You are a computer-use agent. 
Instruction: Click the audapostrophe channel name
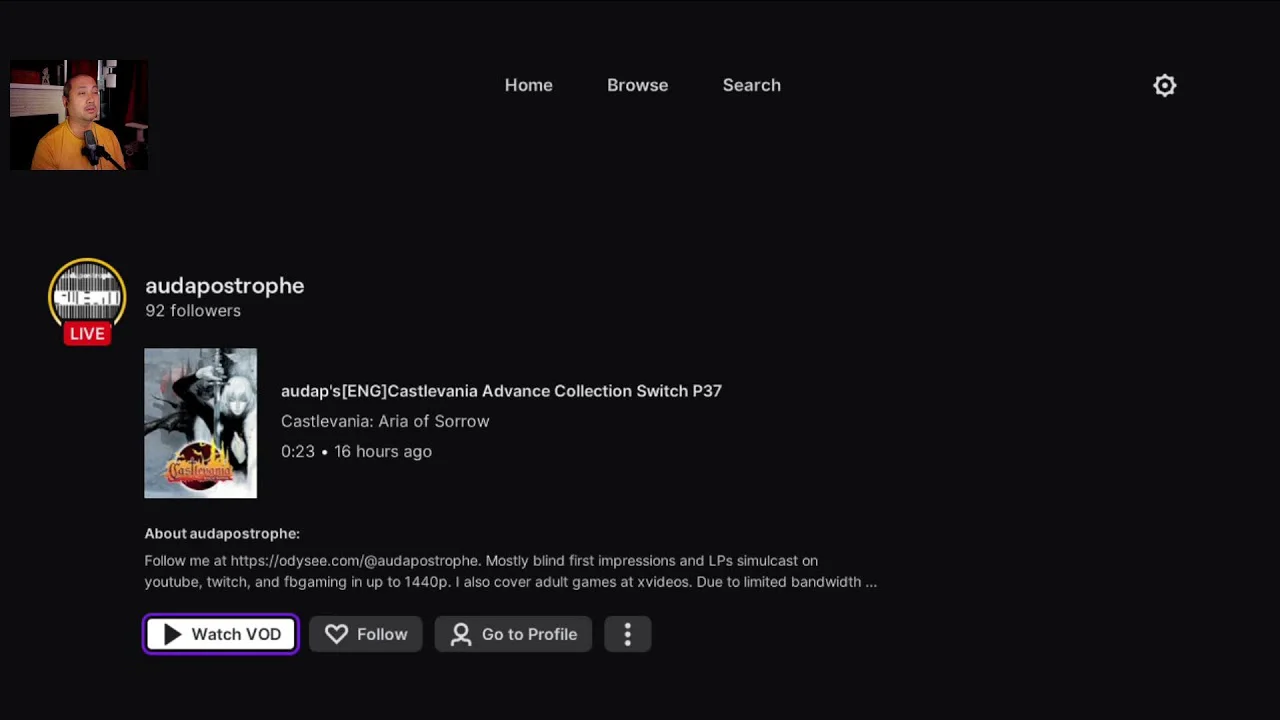pos(224,286)
